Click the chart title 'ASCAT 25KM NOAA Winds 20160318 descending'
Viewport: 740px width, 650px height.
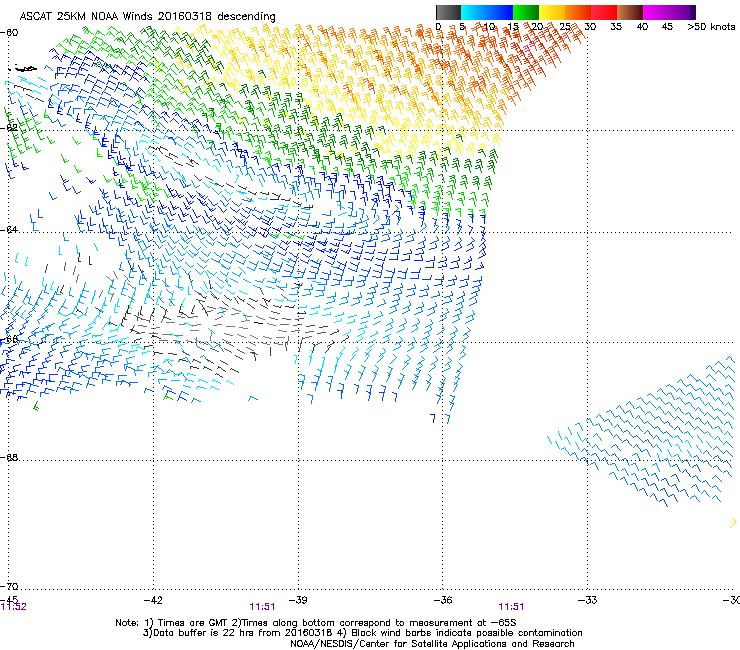[x=147, y=16]
